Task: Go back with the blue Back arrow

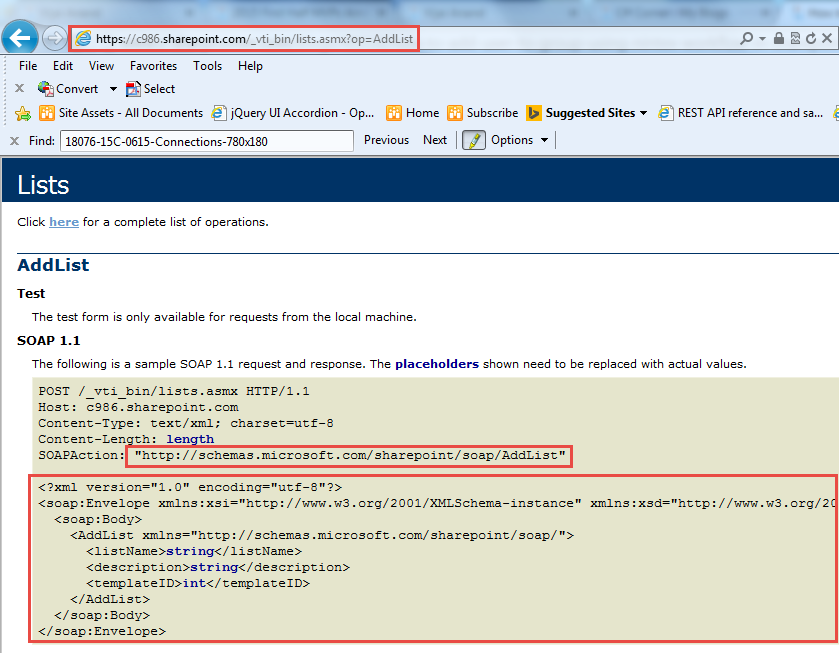Action: (20, 38)
